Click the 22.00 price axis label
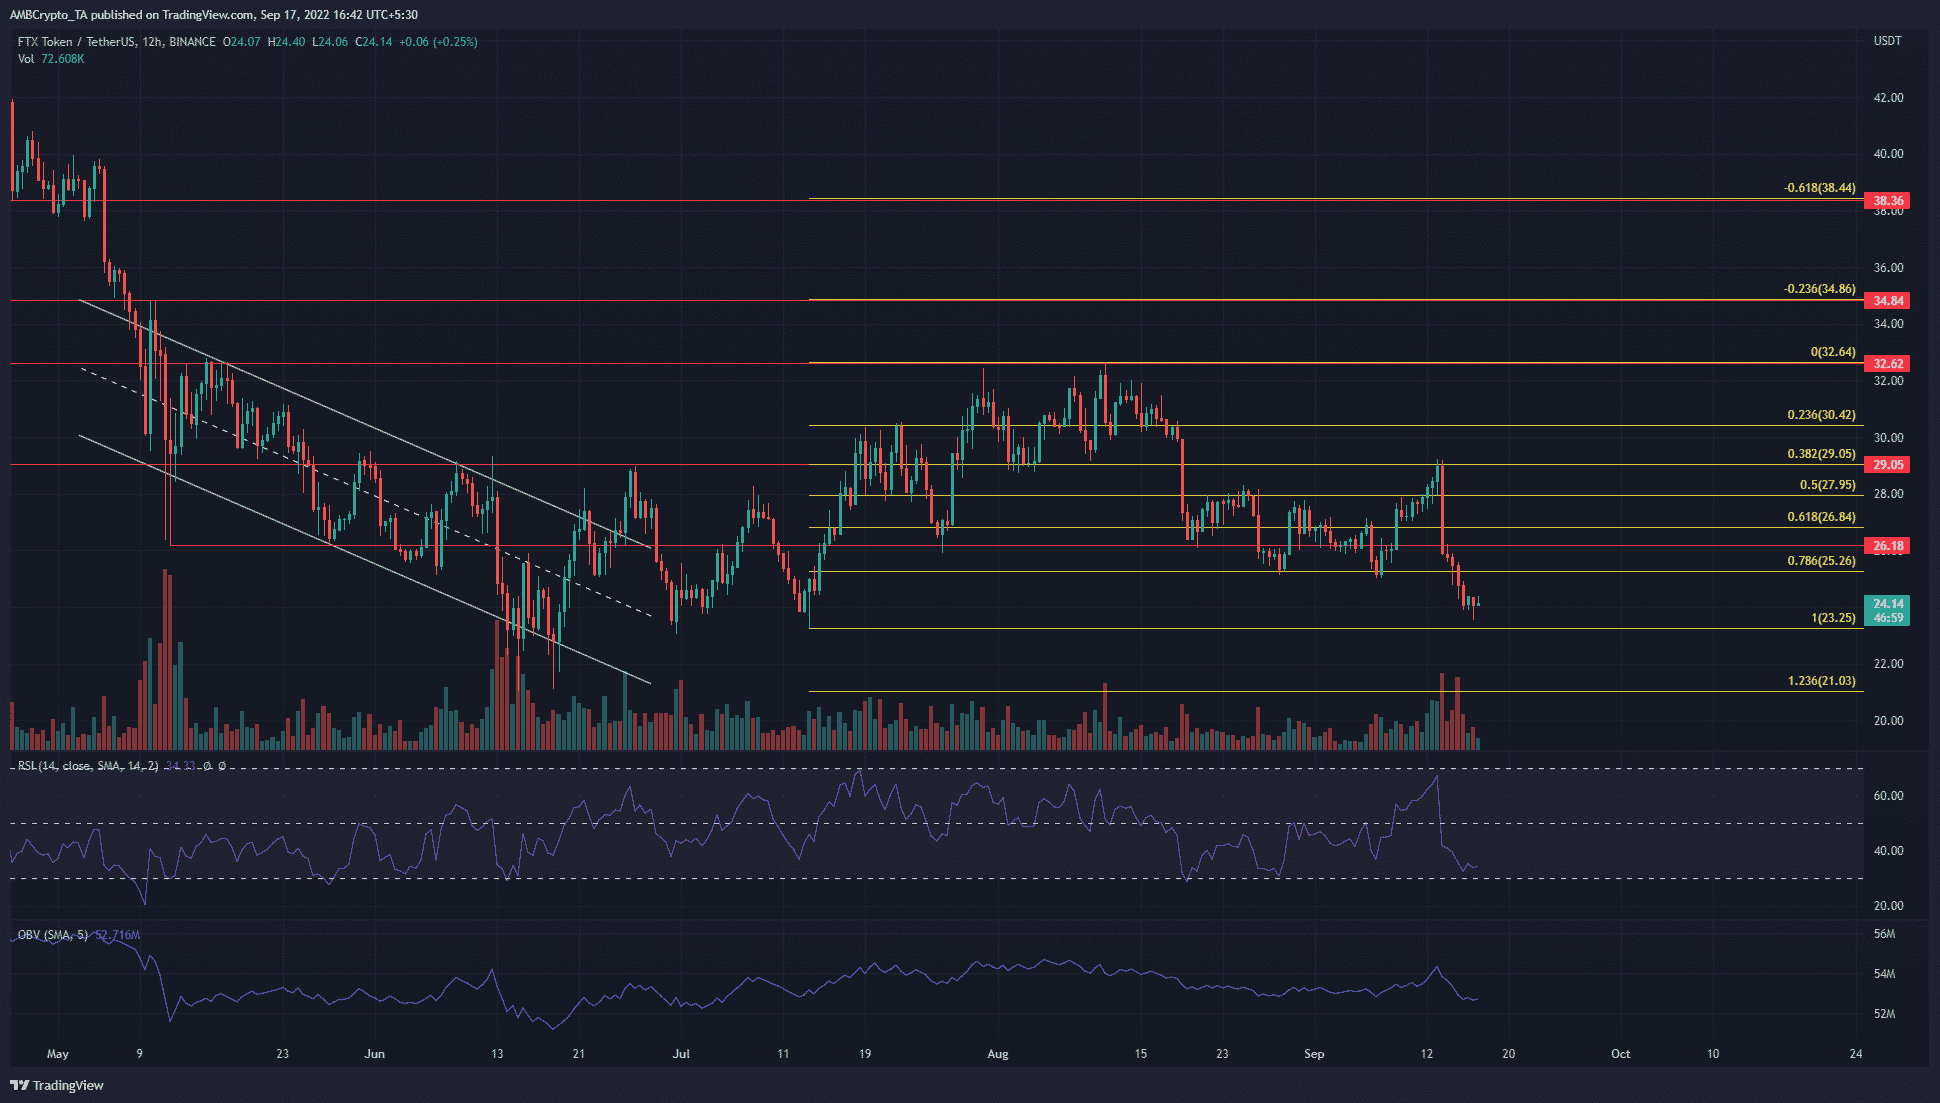Screen dimensions: 1940x1103 tap(1888, 664)
